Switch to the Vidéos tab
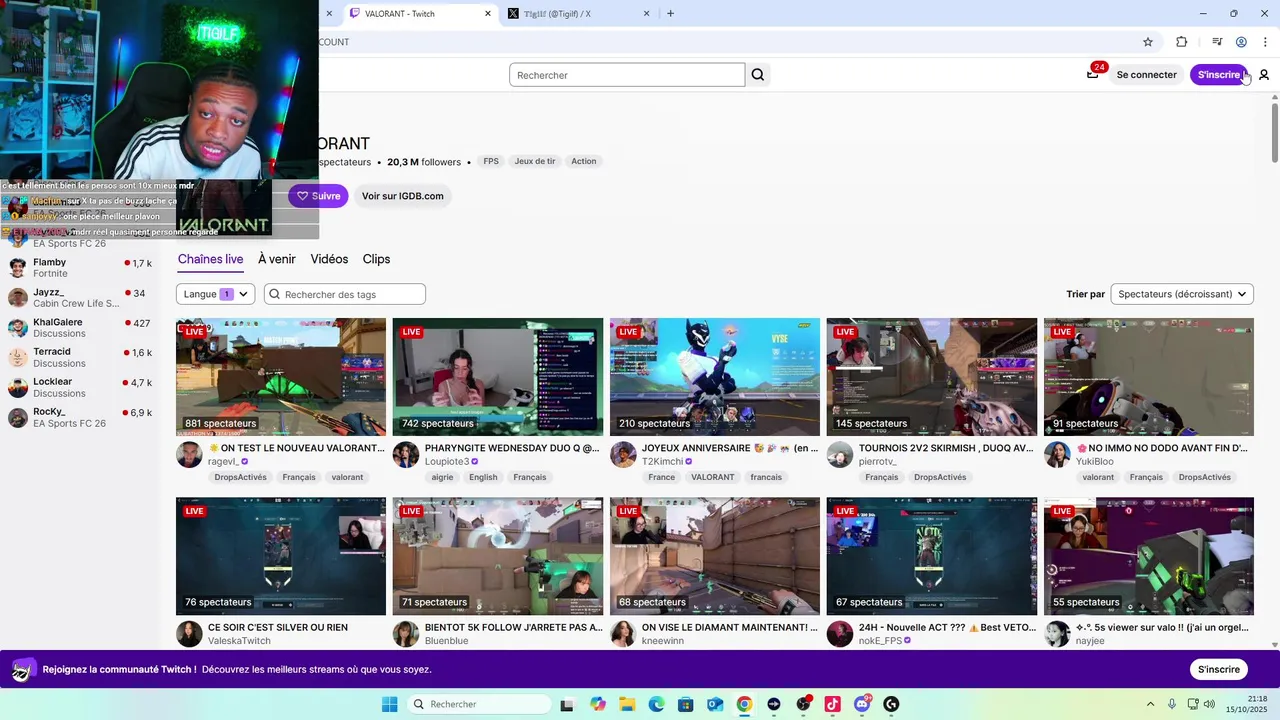This screenshot has width=1280, height=720. pyautogui.click(x=329, y=259)
